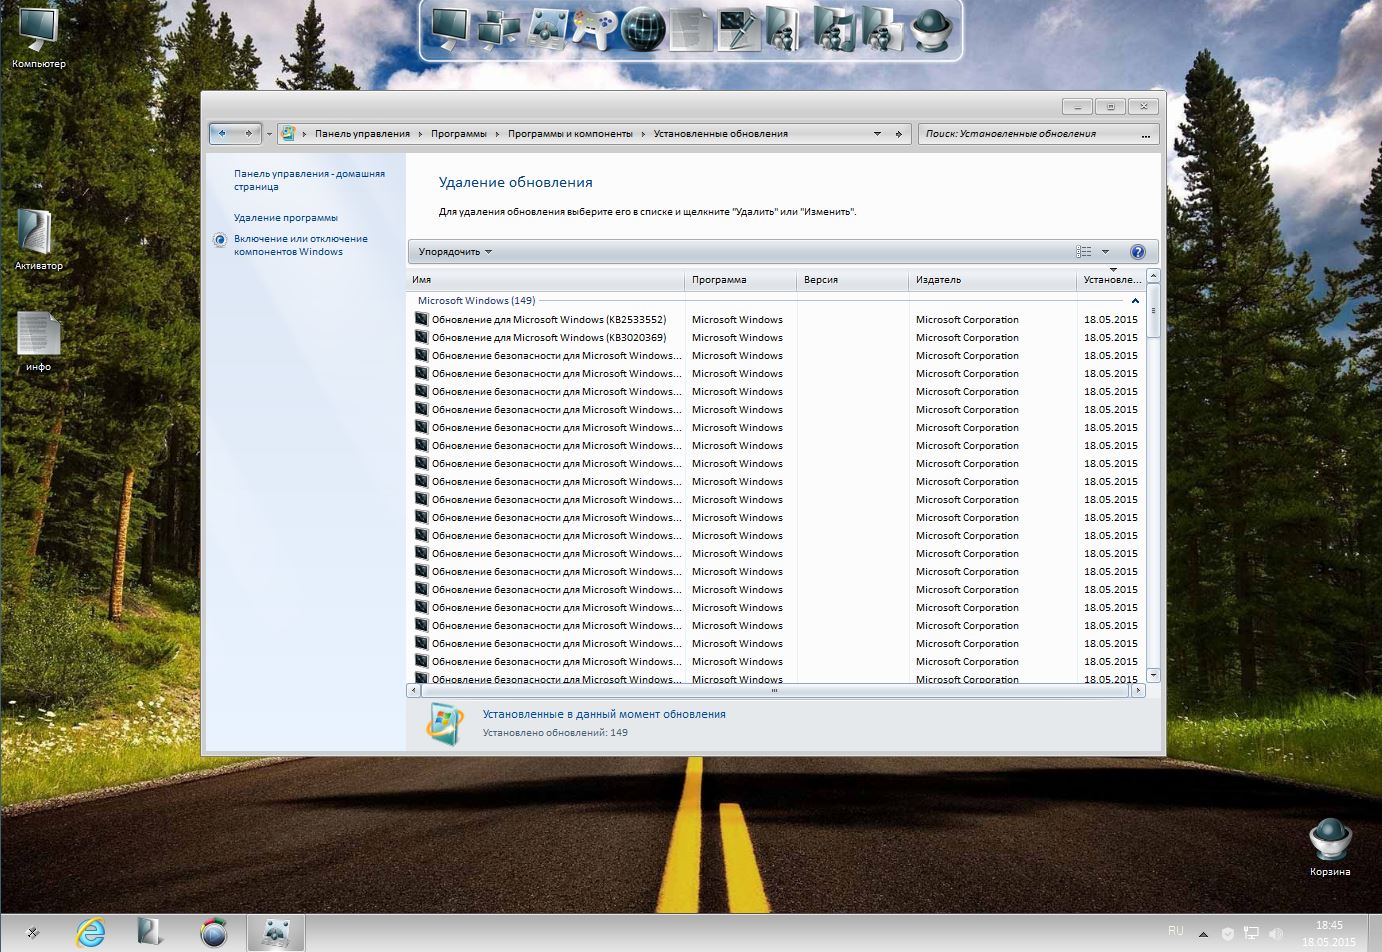Open the documents folder icon in the dock

pyautogui.click(x=785, y=29)
